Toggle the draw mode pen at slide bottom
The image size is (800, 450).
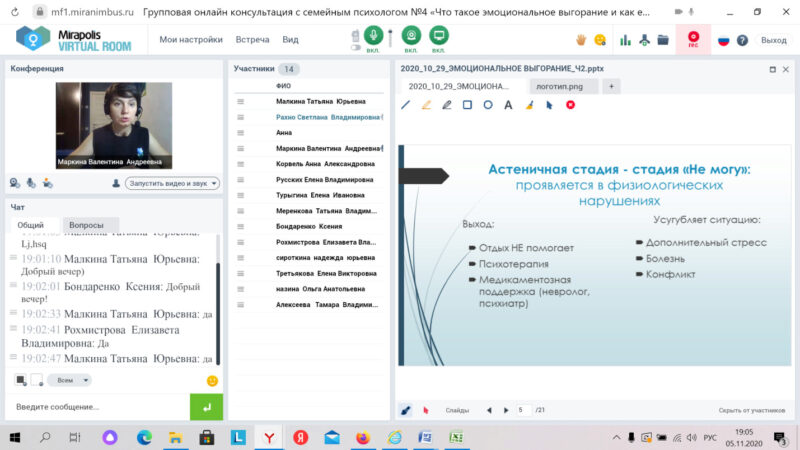tap(406, 410)
